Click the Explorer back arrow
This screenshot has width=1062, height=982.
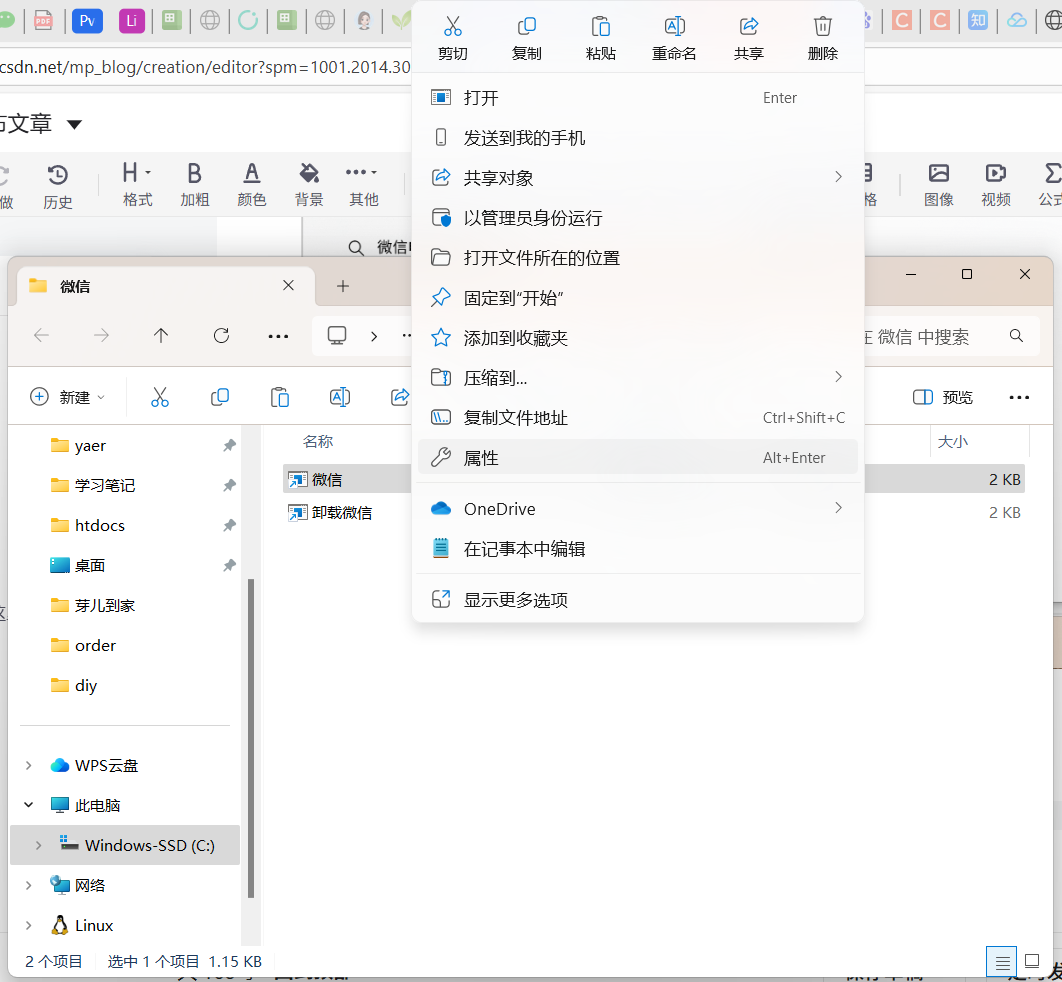pos(41,335)
